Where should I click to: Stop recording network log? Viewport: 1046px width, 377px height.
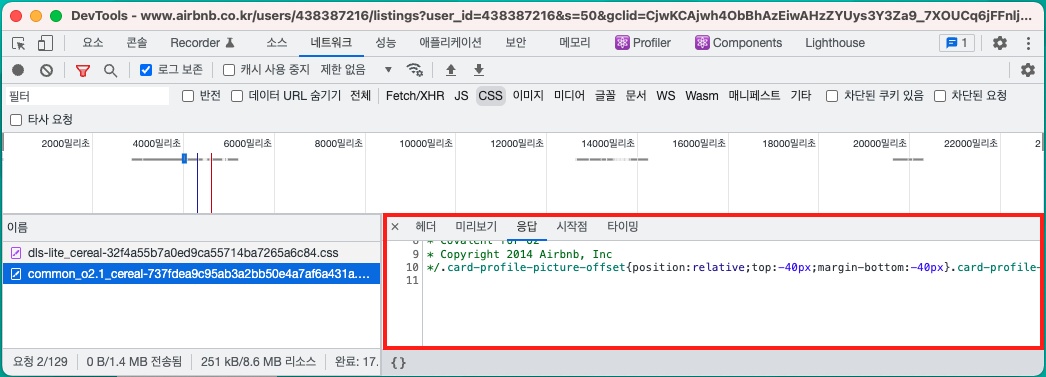coord(18,70)
